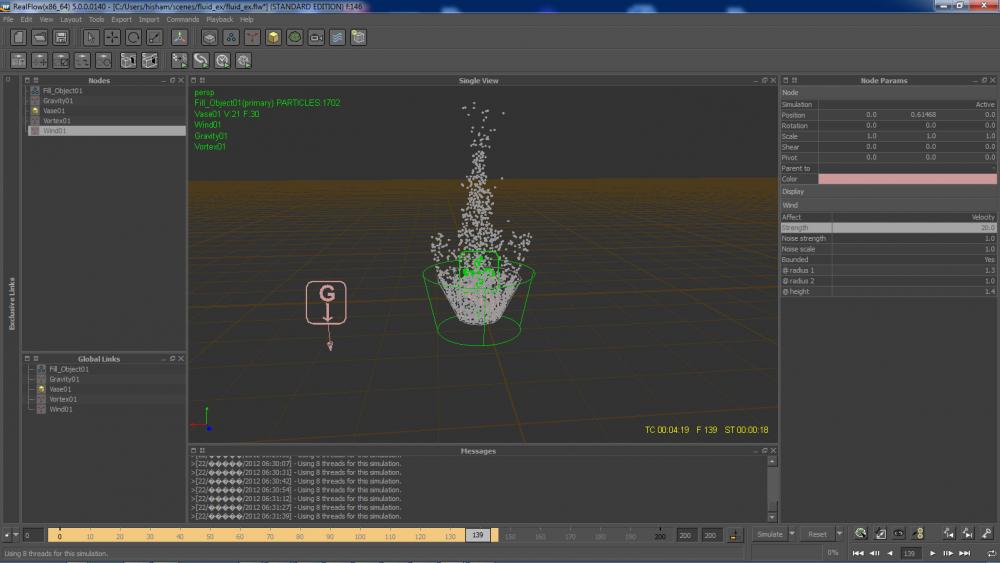Click the cube with dark side face icon

pos(150,61)
